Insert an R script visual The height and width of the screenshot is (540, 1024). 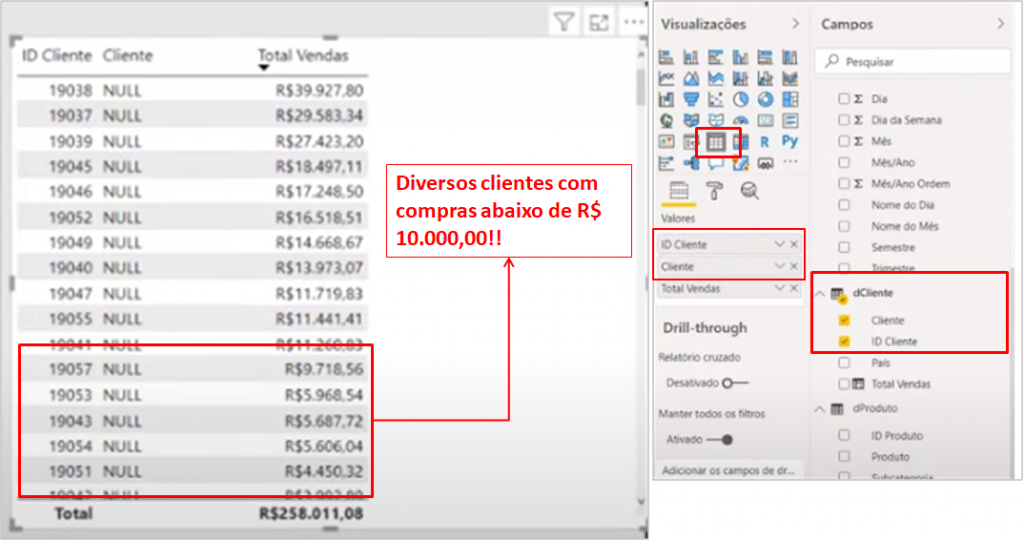click(x=765, y=142)
